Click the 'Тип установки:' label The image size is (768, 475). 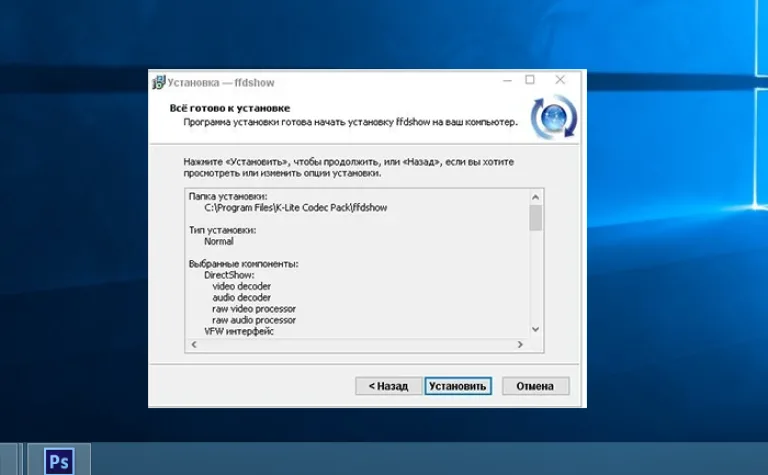222,230
